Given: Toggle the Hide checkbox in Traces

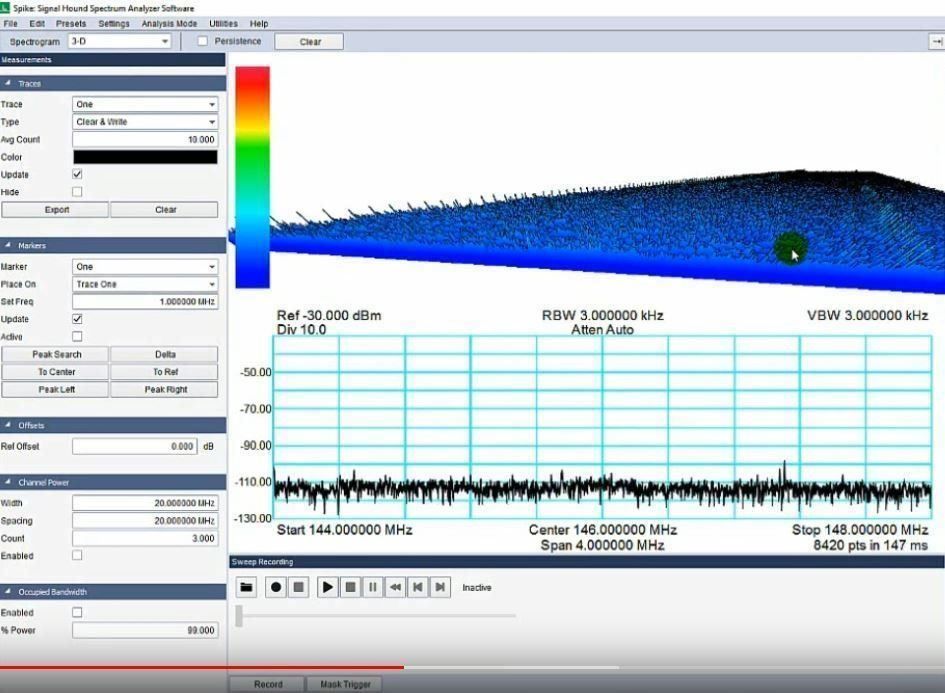Looking at the screenshot, I should pyautogui.click(x=77, y=192).
